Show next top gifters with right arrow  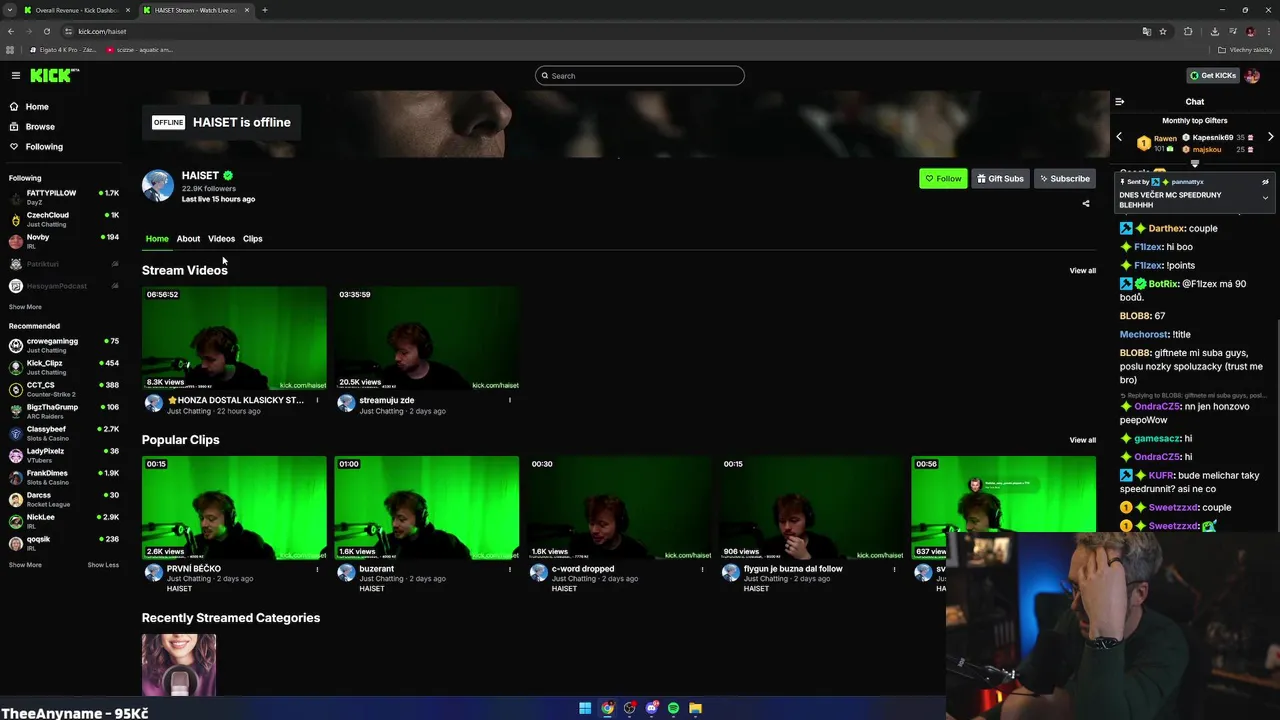click(1270, 137)
